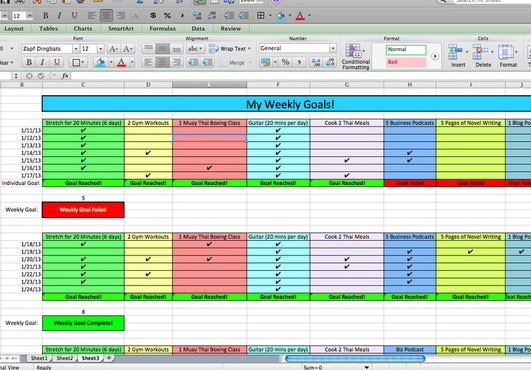Add a new sheet with the plus tab
The image size is (531, 370).
[109, 358]
